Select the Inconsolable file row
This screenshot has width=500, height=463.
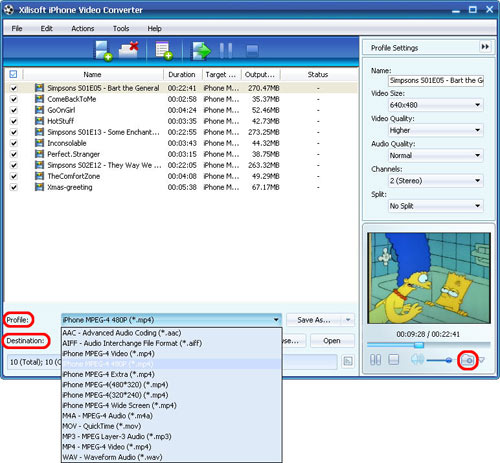(x=181, y=143)
